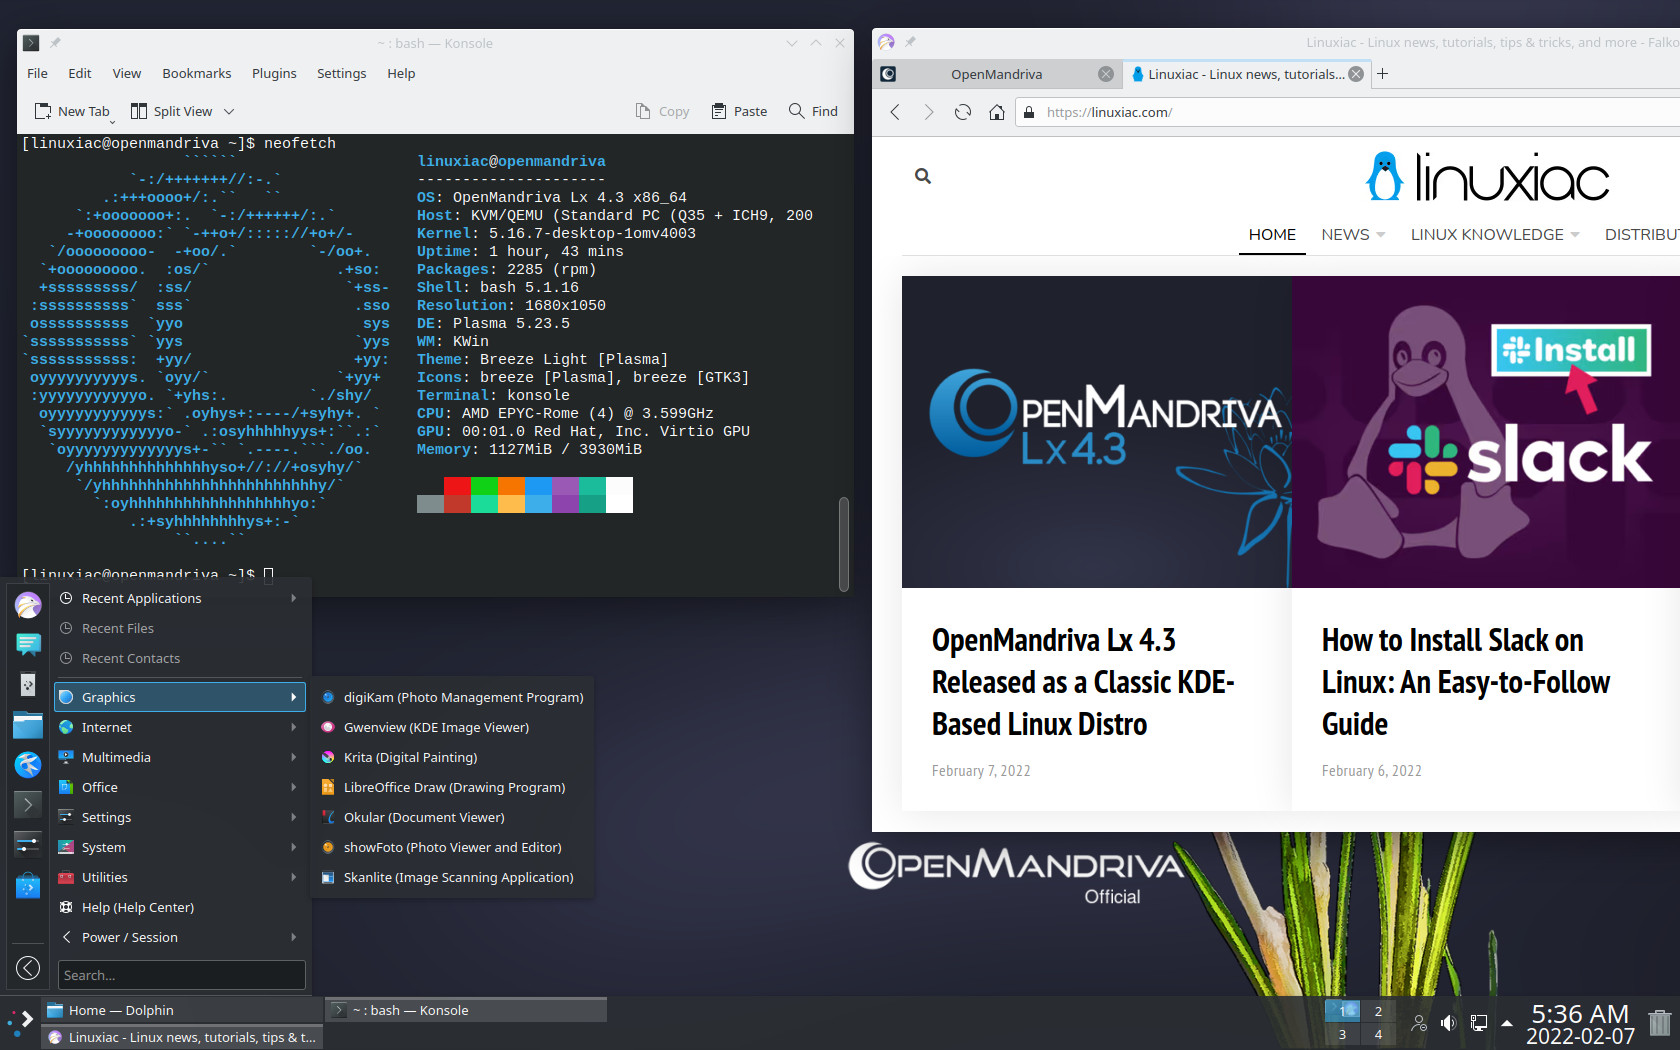Open the Bookmarks menu in Konsole
Viewport: 1680px width, 1050px height.
click(x=197, y=73)
